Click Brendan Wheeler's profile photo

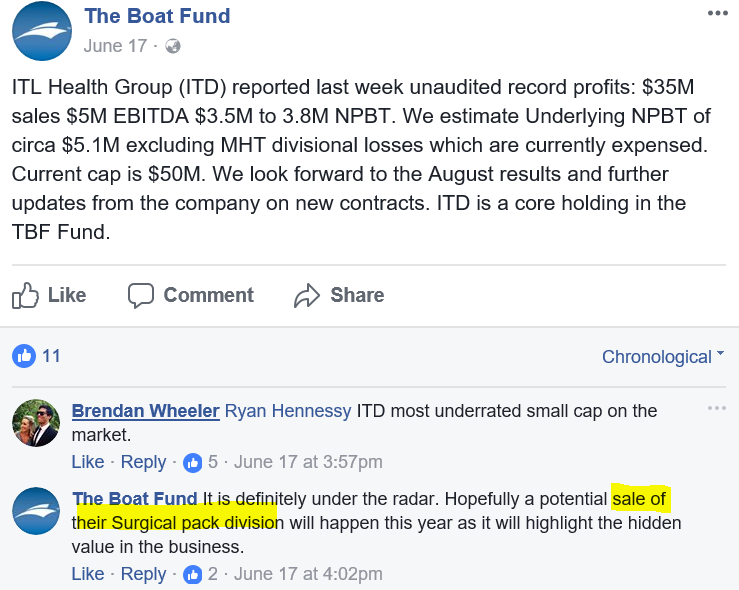[36, 423]
